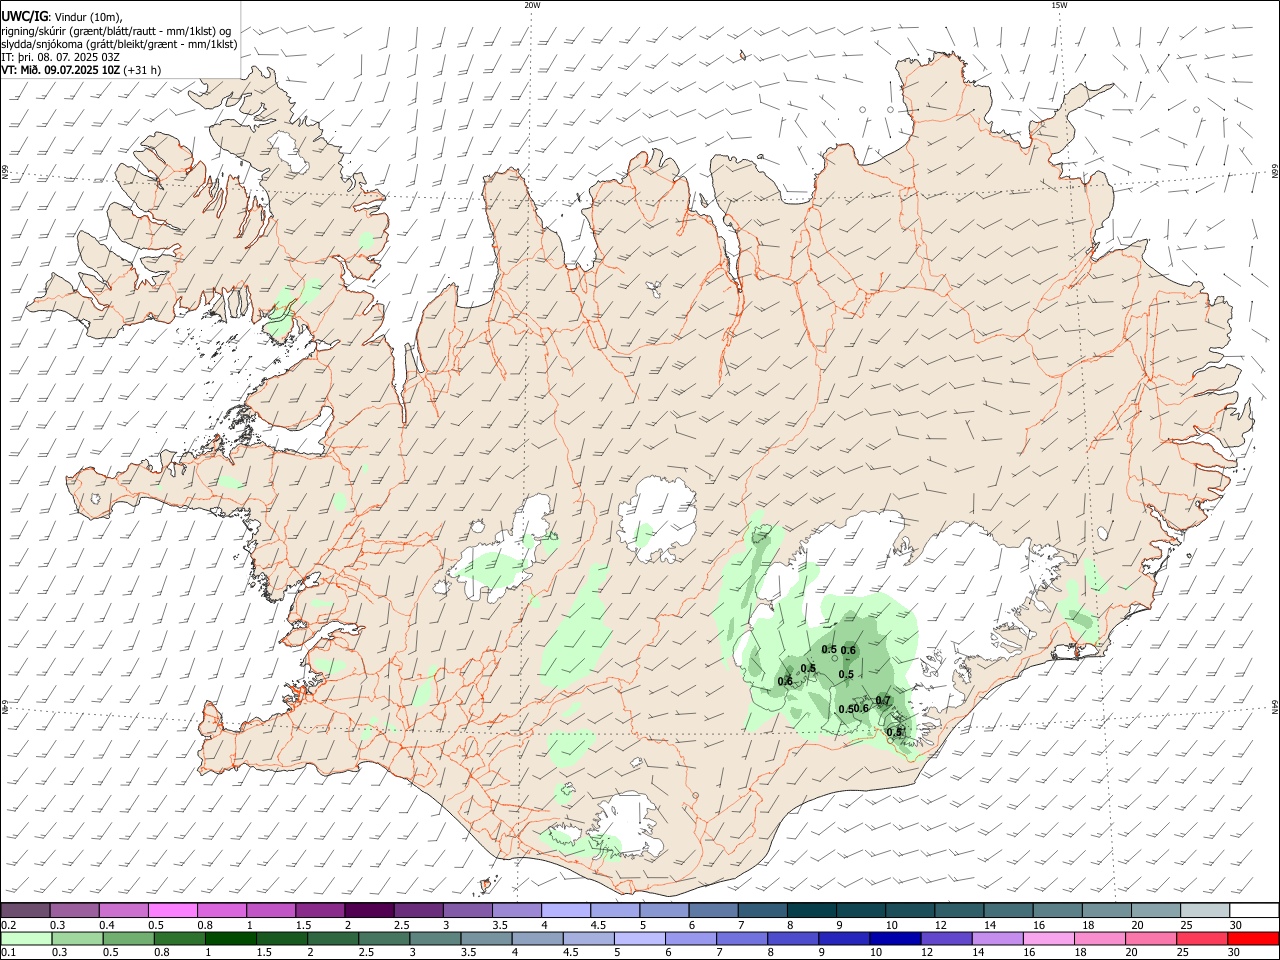Screen dimensions: 1280x960
Task: Click the snow legend swatch between 14 and 16
Action: (x=1007, y=911)
